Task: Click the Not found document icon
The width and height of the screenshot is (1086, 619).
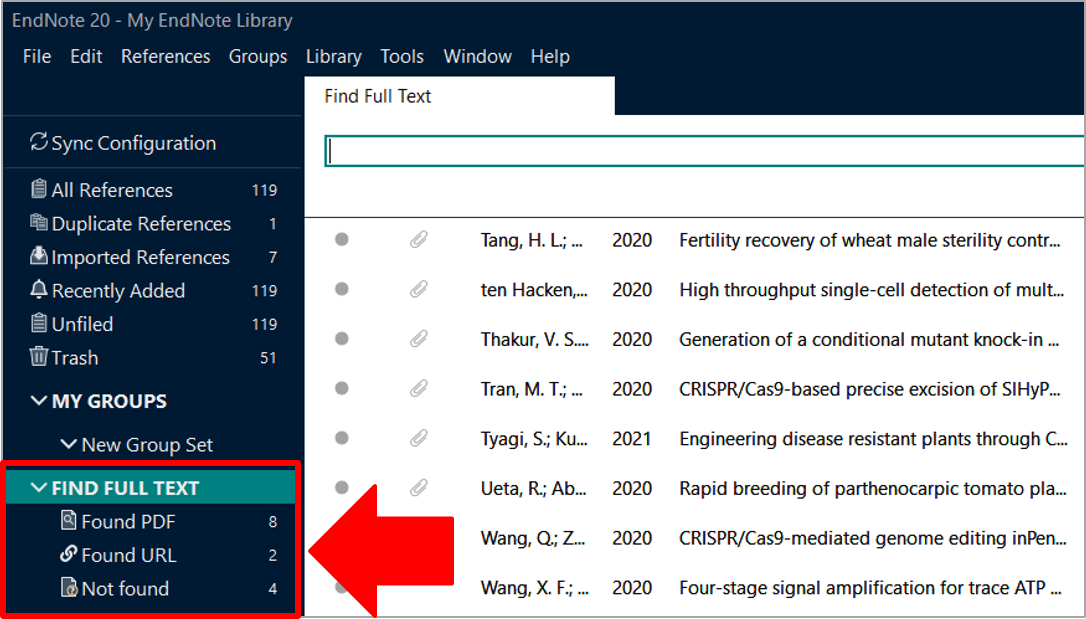Action: click(69, 588)
